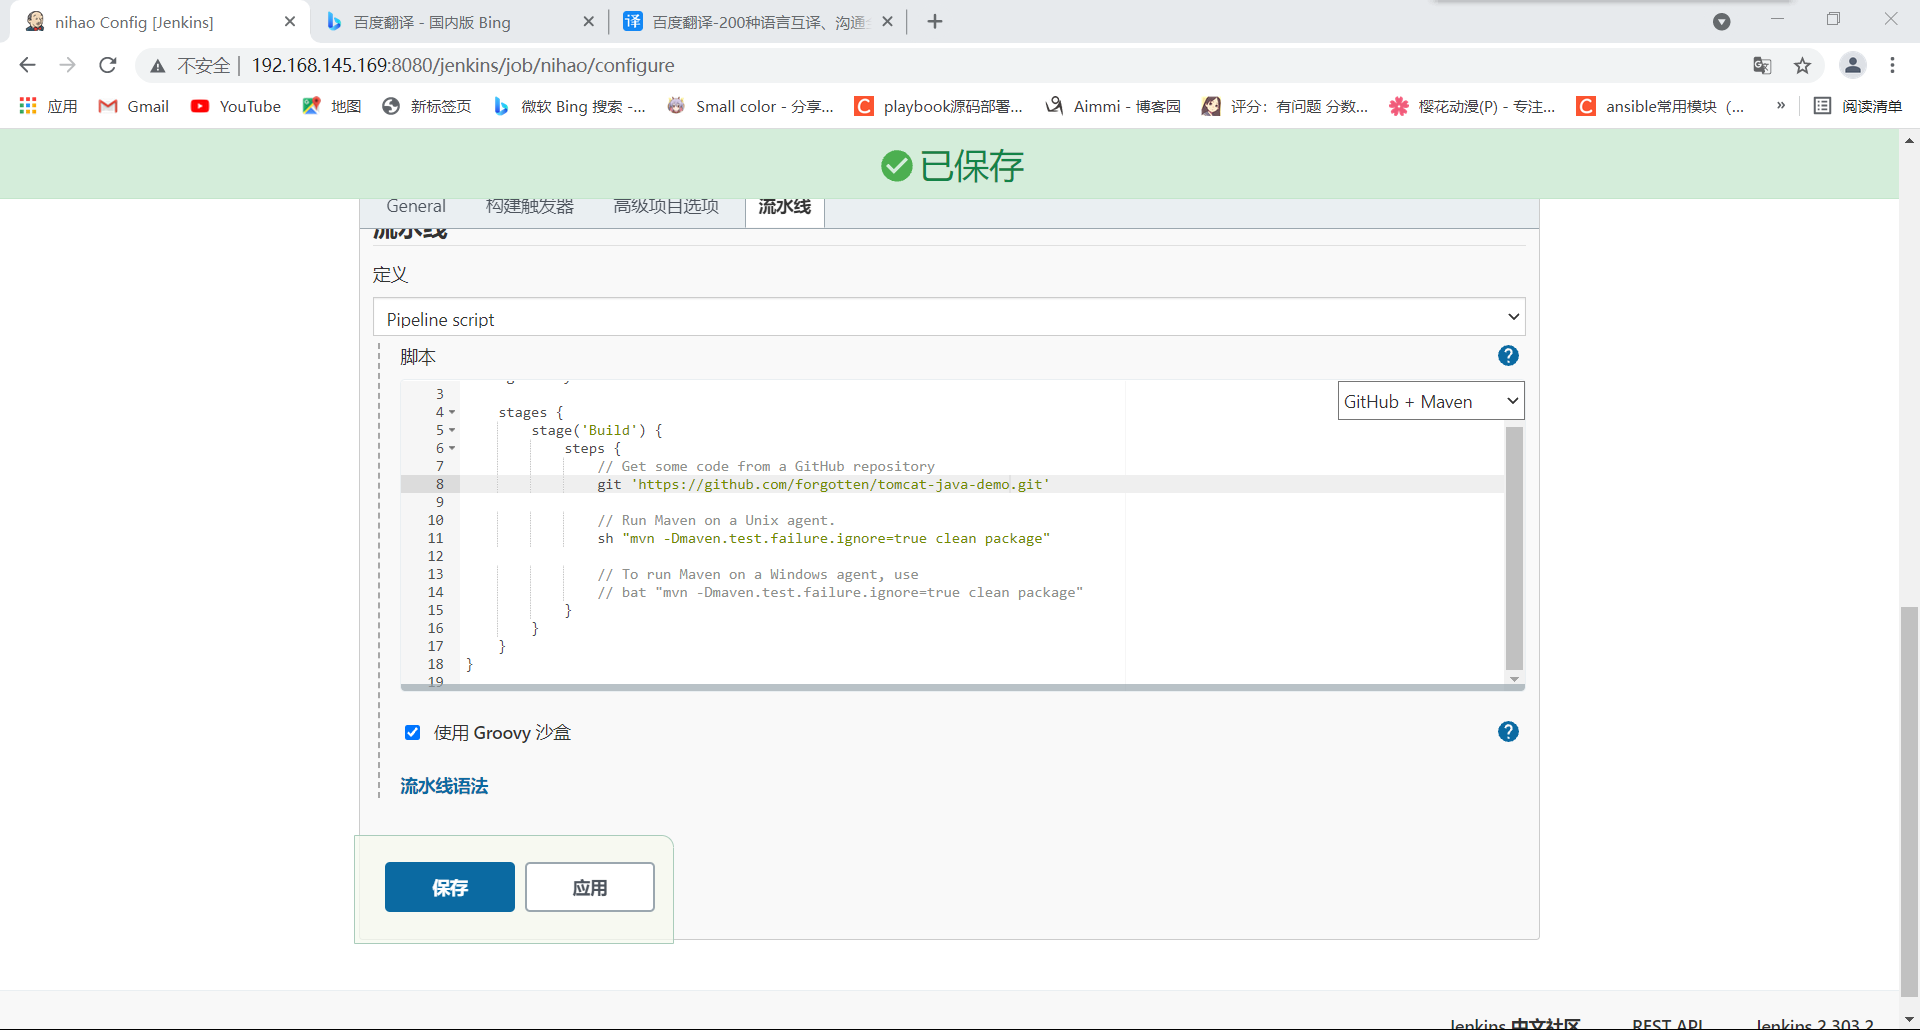Open the Chrome three-dot menu
Viewport: 1920px width, 1030px height.
pos(1892,65)
